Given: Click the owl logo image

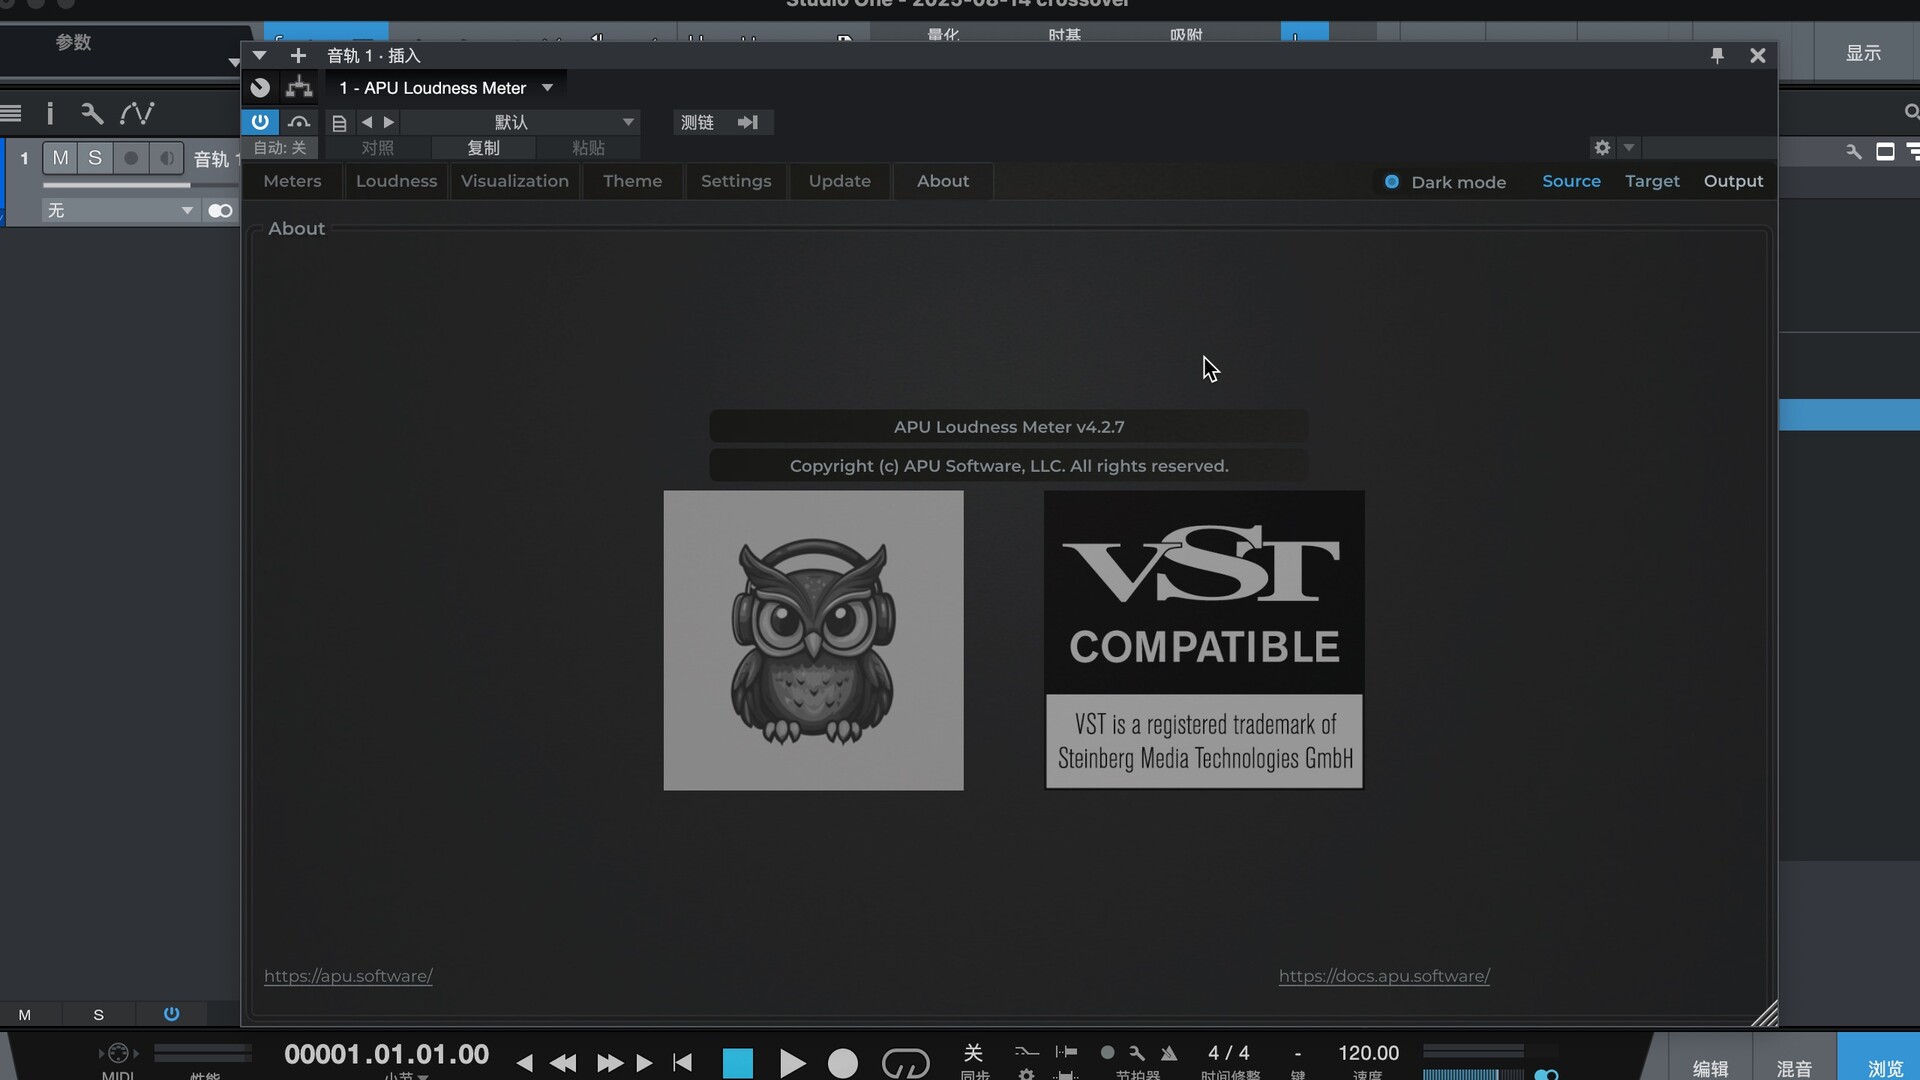Looking at the screenshot, I should [x=813, y=640].
